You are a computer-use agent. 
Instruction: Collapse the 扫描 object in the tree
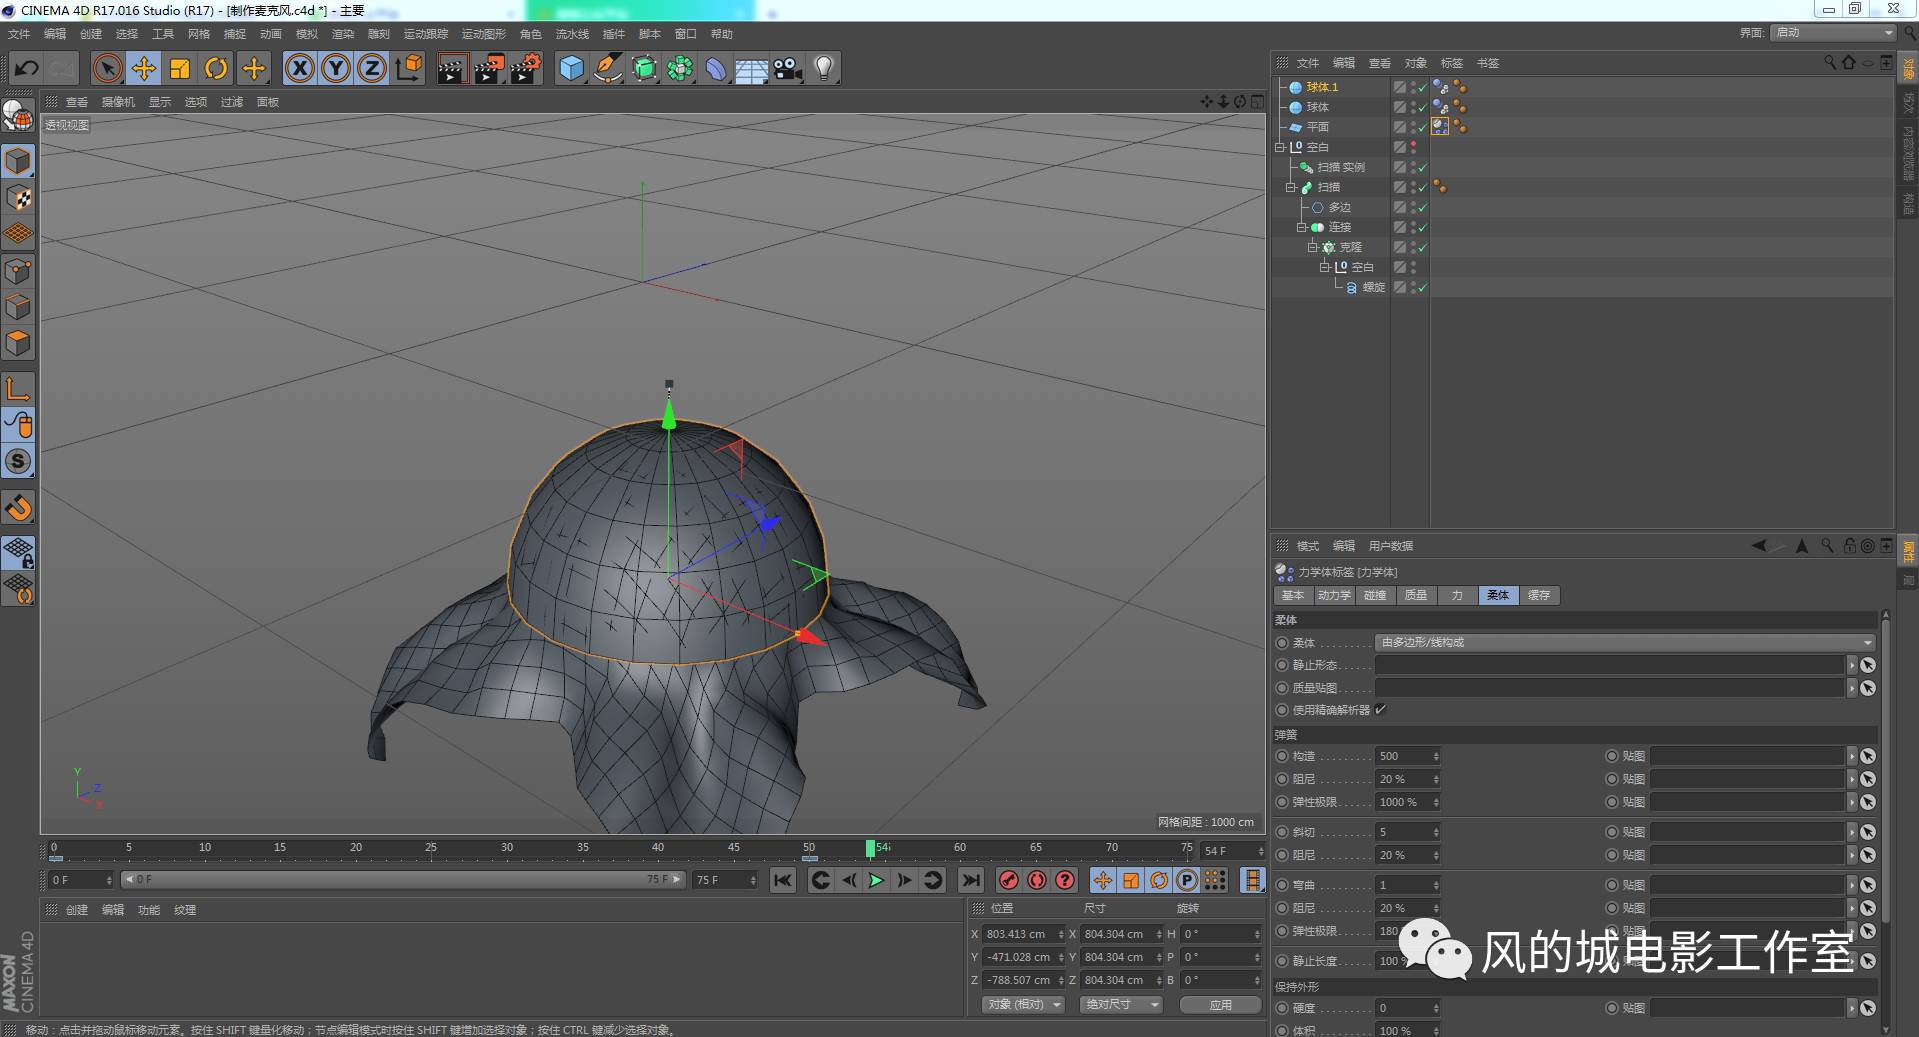pos(1291,187)
